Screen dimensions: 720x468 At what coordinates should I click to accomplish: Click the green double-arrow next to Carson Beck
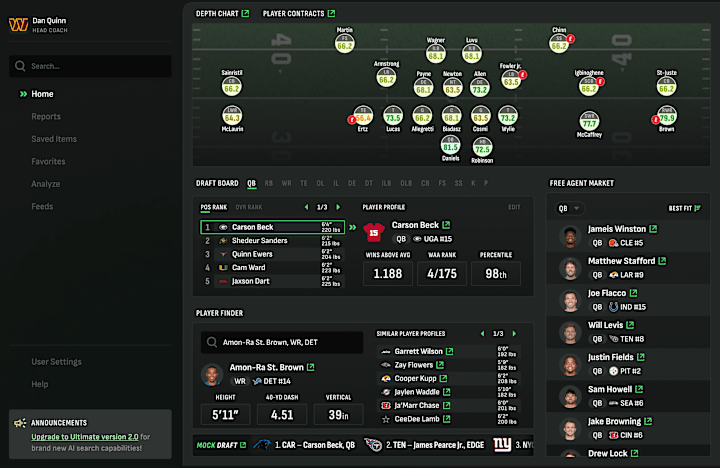click(353, 227)
